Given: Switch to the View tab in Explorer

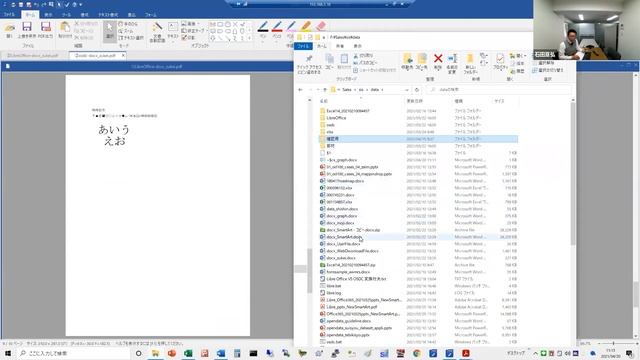Looking at the screenshot, I should 358,46.
